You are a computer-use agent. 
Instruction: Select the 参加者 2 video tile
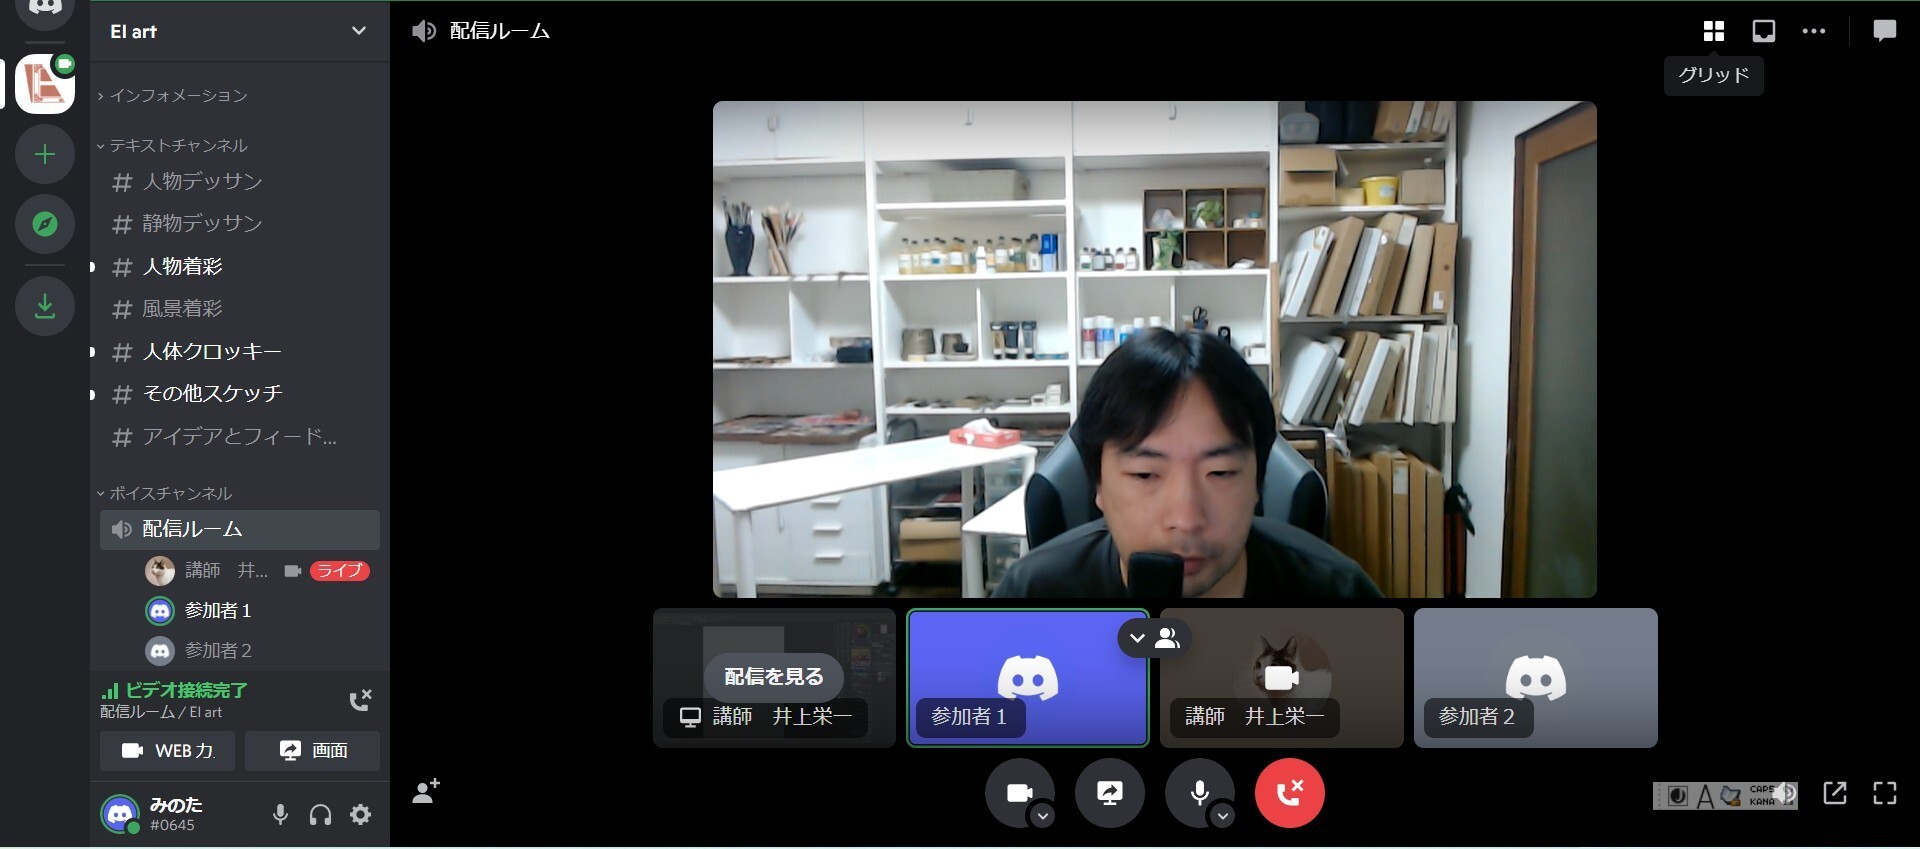click(1535, 678)
